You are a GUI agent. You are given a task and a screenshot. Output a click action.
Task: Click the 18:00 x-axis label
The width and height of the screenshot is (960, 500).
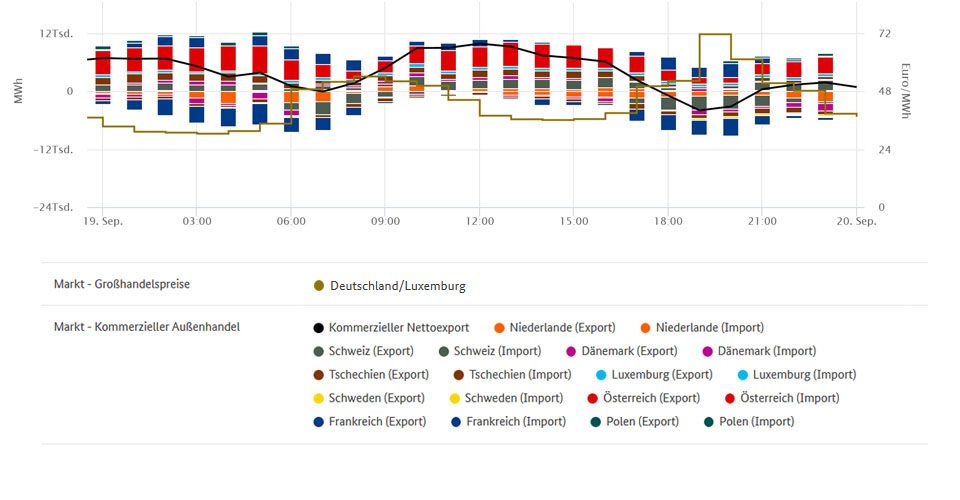pyautogui.click(x=668, y=222)
